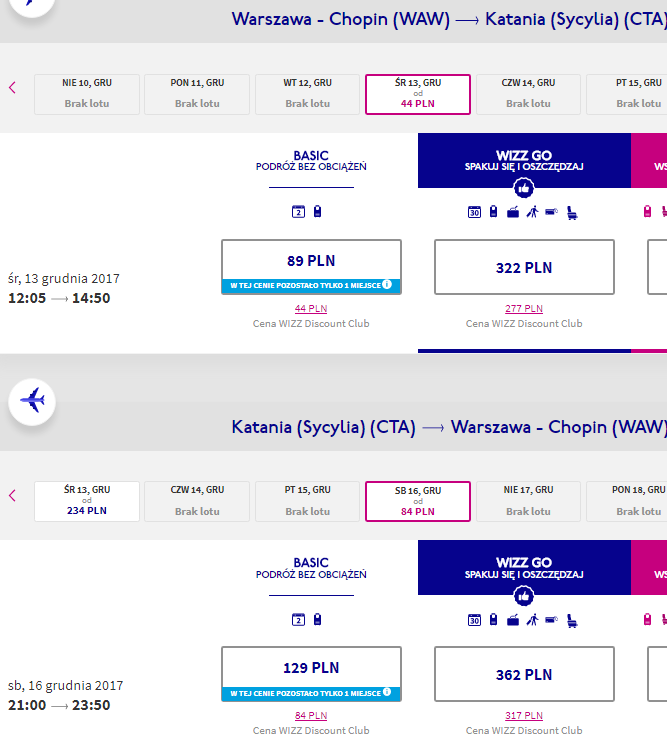Select outbound date CZW 14, GRU
667x738 pixels.
pyautogui.click(x=528, y=94)
